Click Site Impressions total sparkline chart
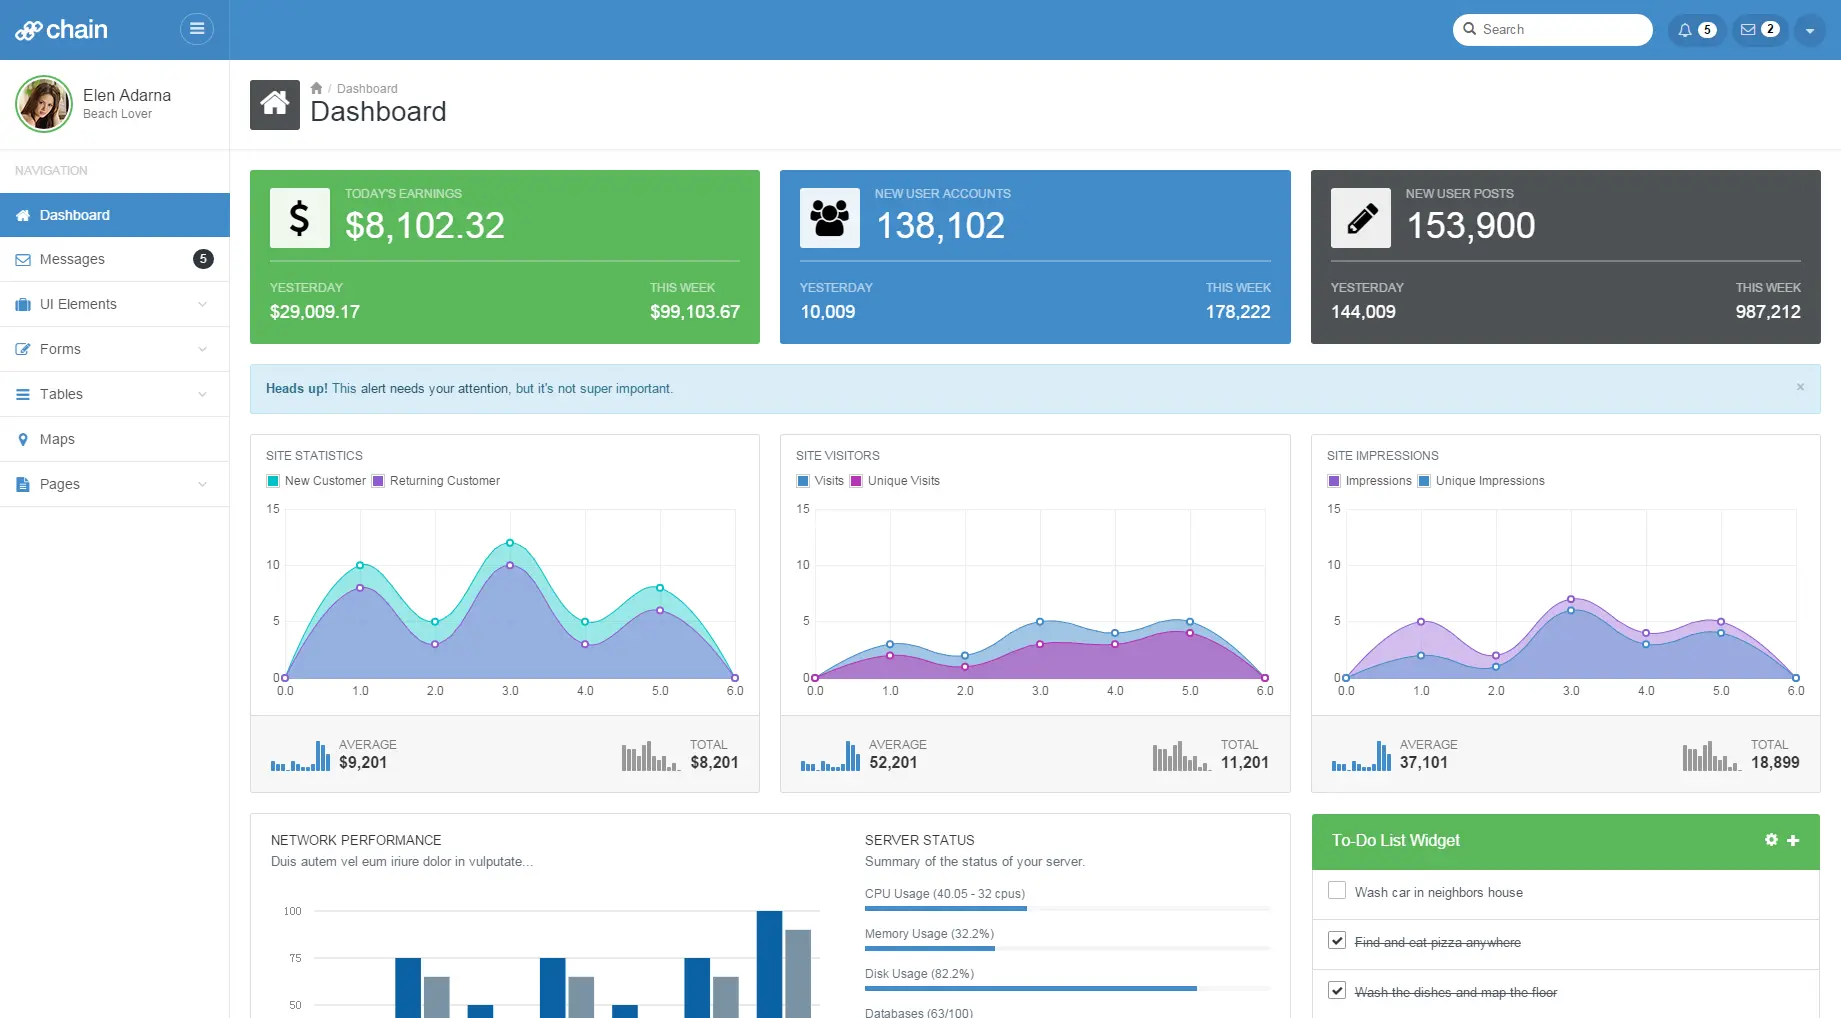 (x=1712, y=756)
